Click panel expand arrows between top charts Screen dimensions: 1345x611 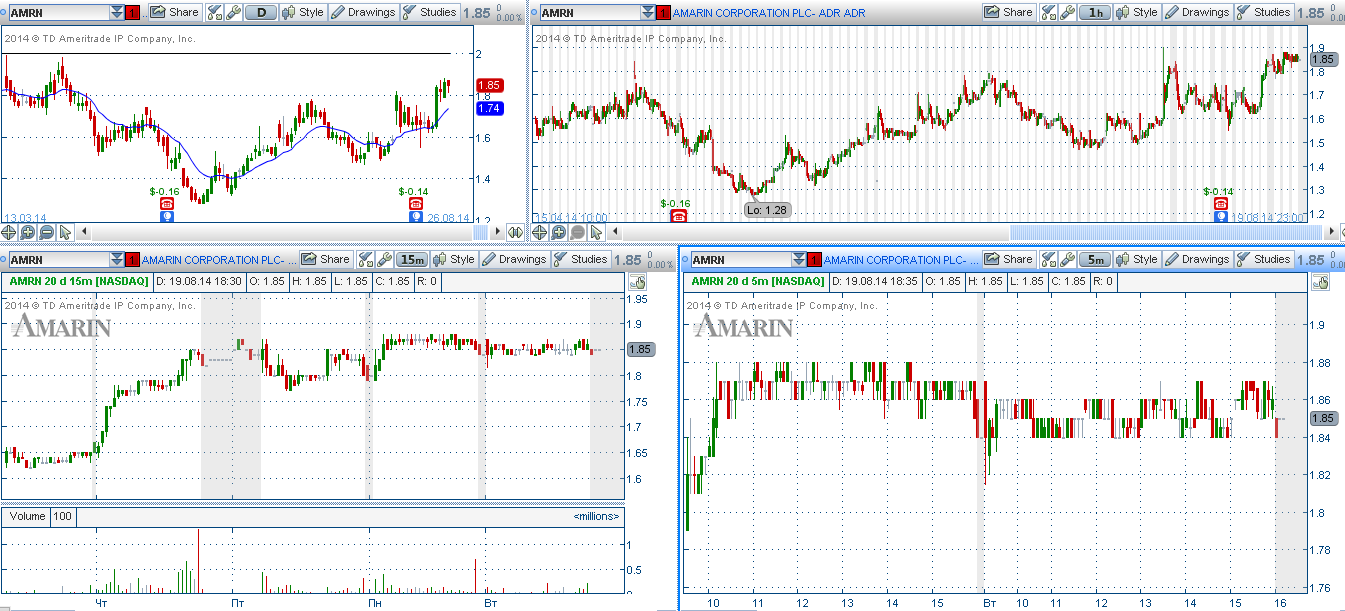point(516,232)
